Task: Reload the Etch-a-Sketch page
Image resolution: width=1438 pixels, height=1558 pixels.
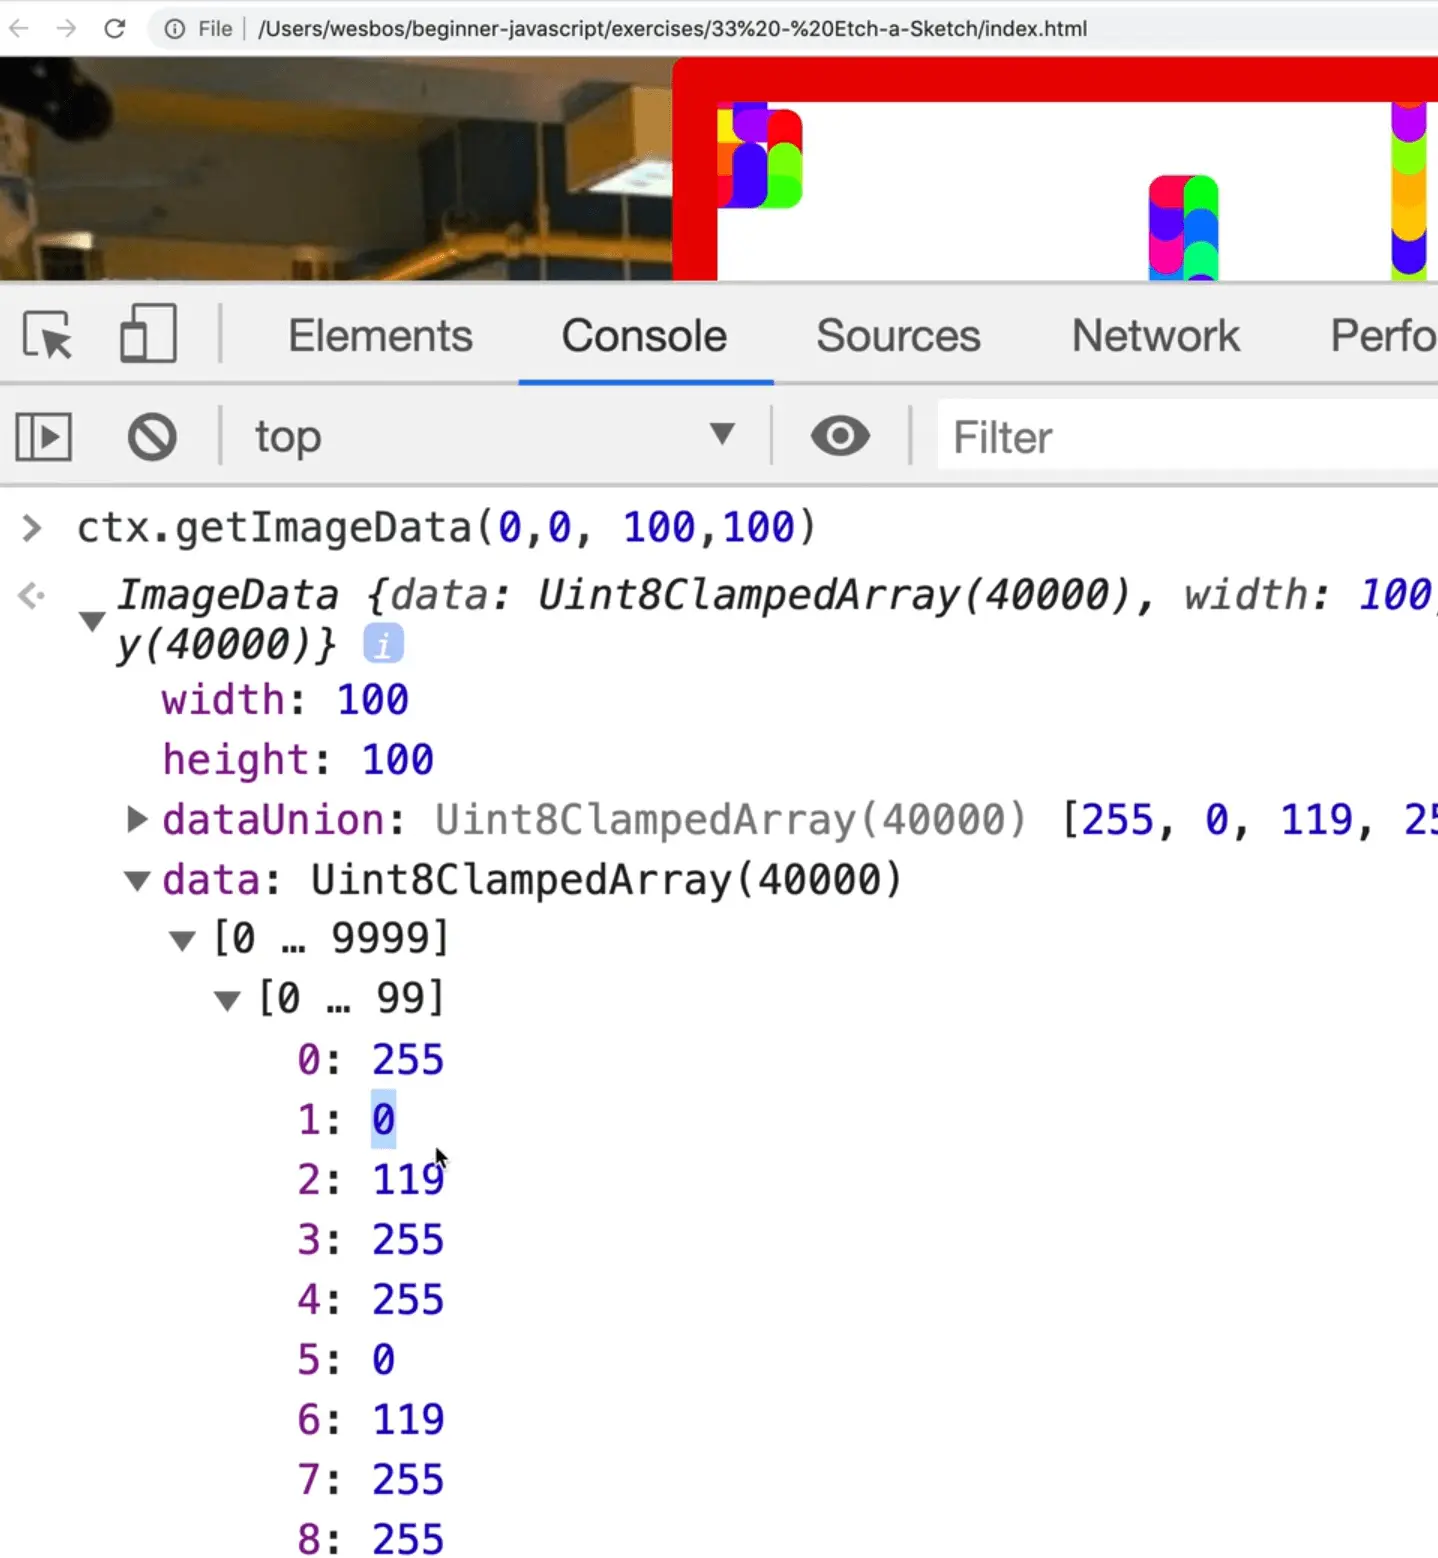Action: 113,28
